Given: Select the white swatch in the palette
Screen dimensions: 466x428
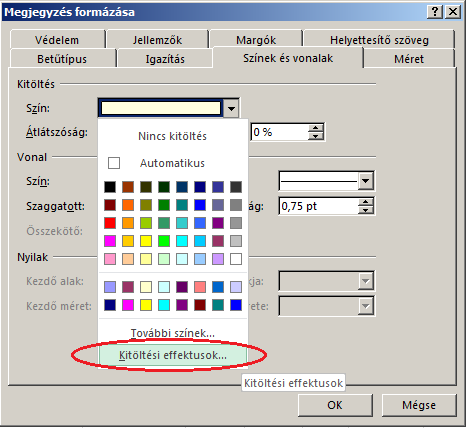Looking at the screenshot, I should click(236, 259).
